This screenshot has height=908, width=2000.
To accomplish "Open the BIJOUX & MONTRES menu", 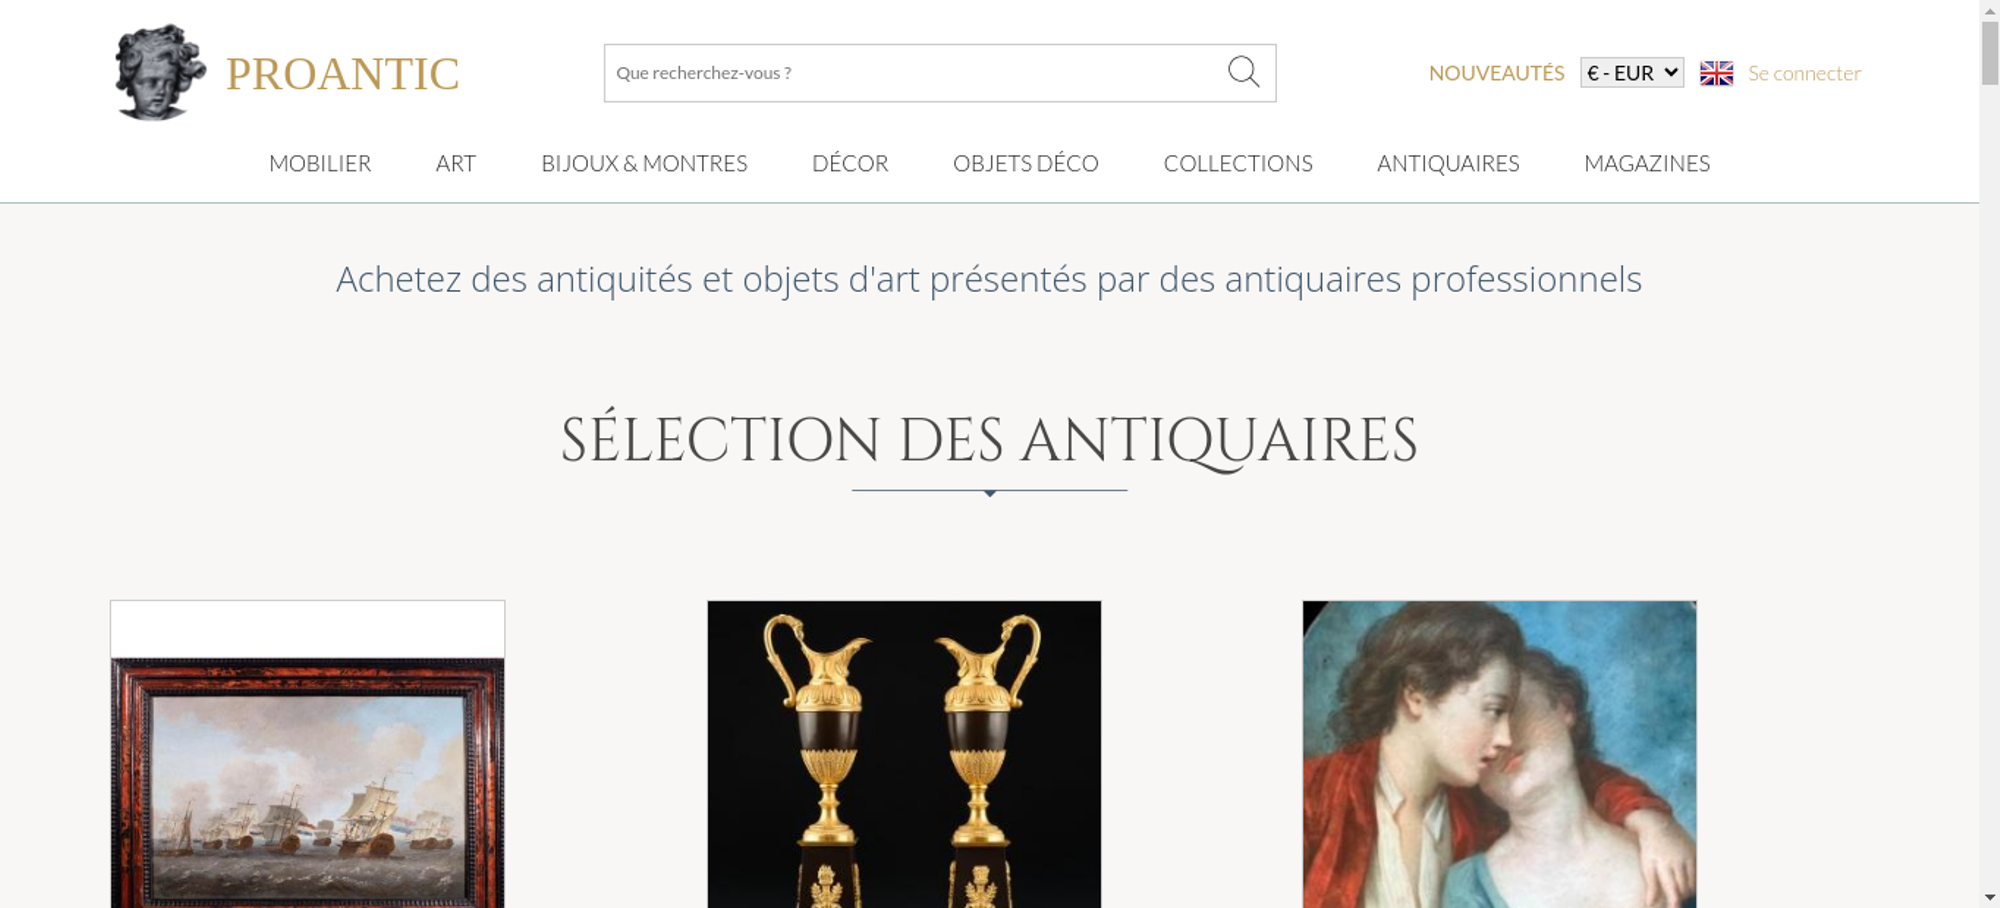I will point(644,163).
